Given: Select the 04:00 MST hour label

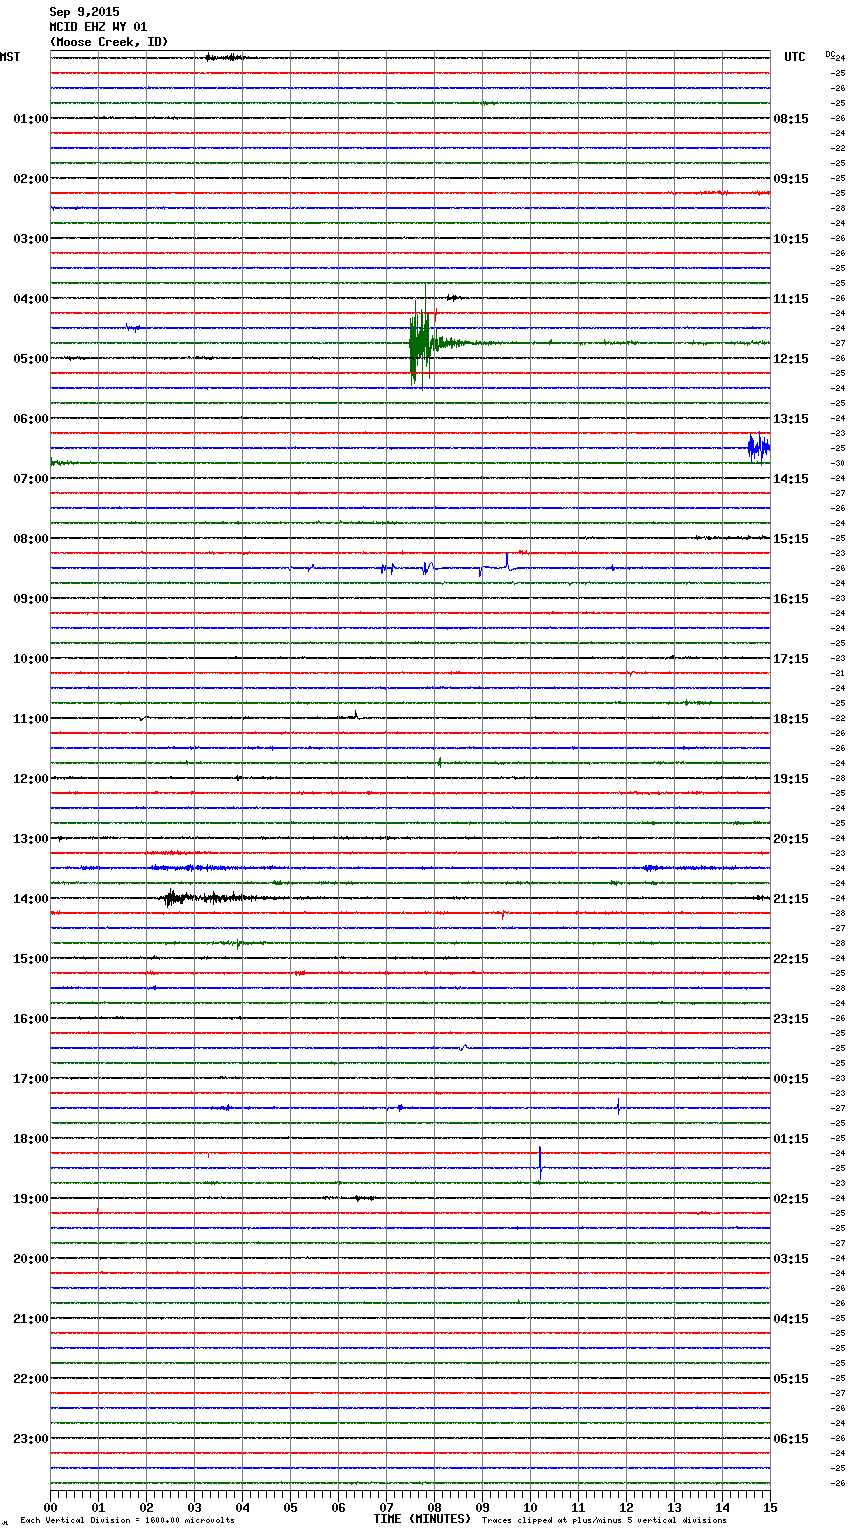Looking at the screenshot, I should [31, 299].
